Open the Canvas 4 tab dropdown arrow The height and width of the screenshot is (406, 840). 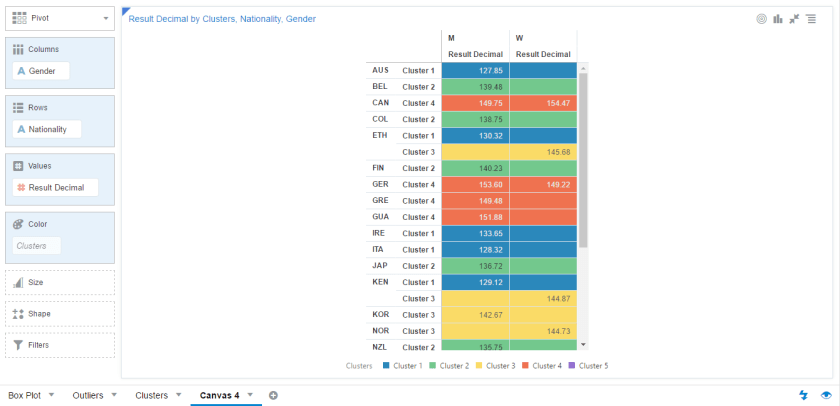coord(250,395)
